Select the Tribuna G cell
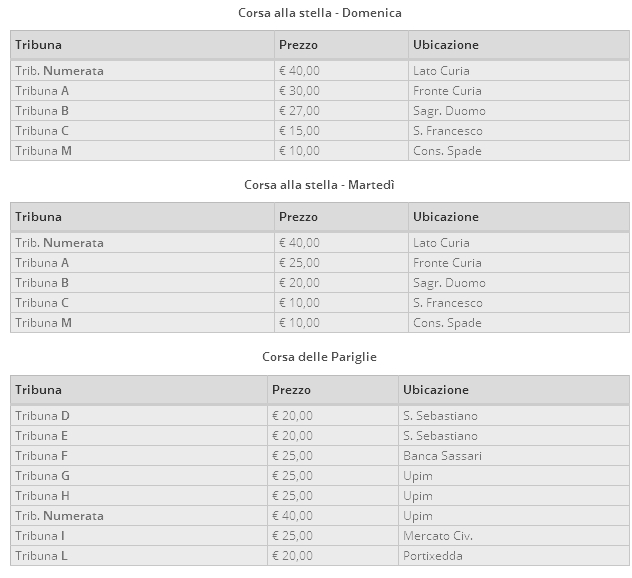This screenshot has height=578, width=632. pos(43,476)
